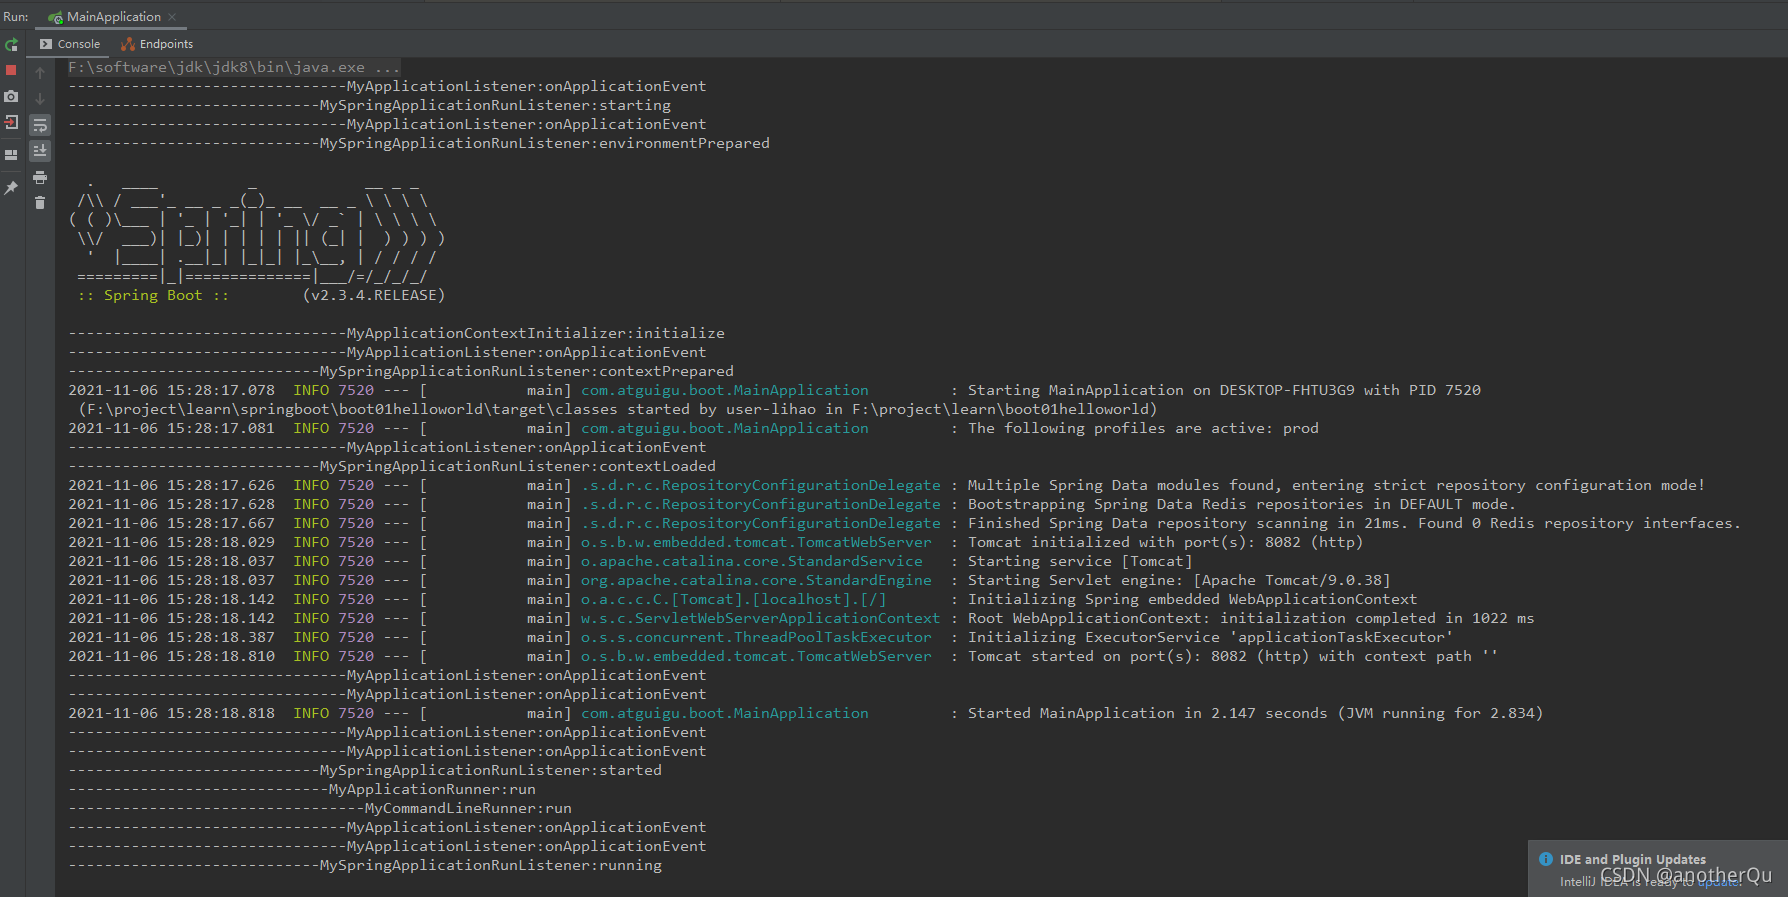Click 'The following profiles are active: prod'
The width and height of the screenshot is (1788, 897).
click(x=1143, y=428)
